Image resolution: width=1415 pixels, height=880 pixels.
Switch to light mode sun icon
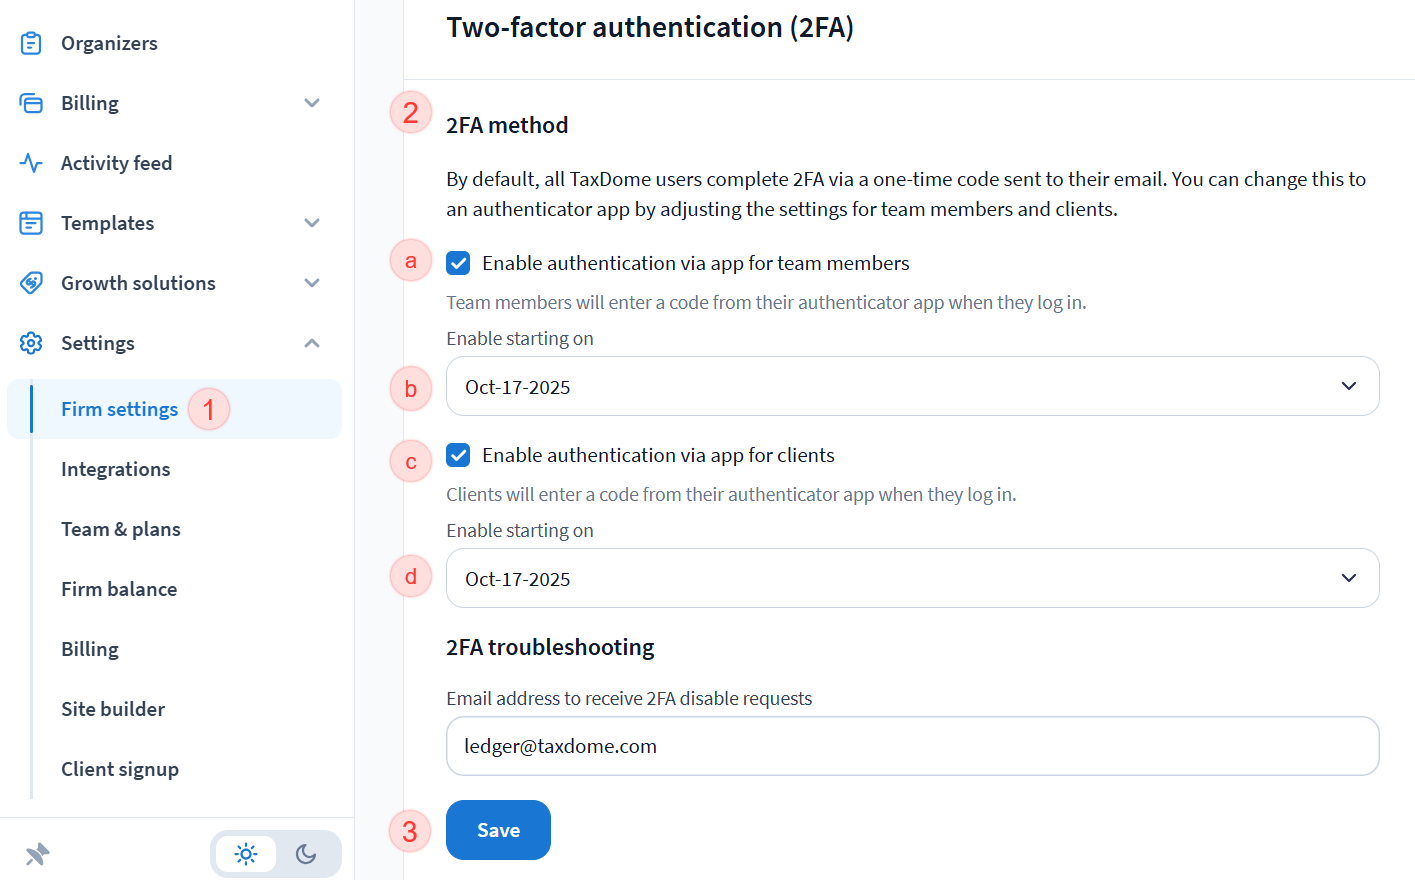click(246, 854)
